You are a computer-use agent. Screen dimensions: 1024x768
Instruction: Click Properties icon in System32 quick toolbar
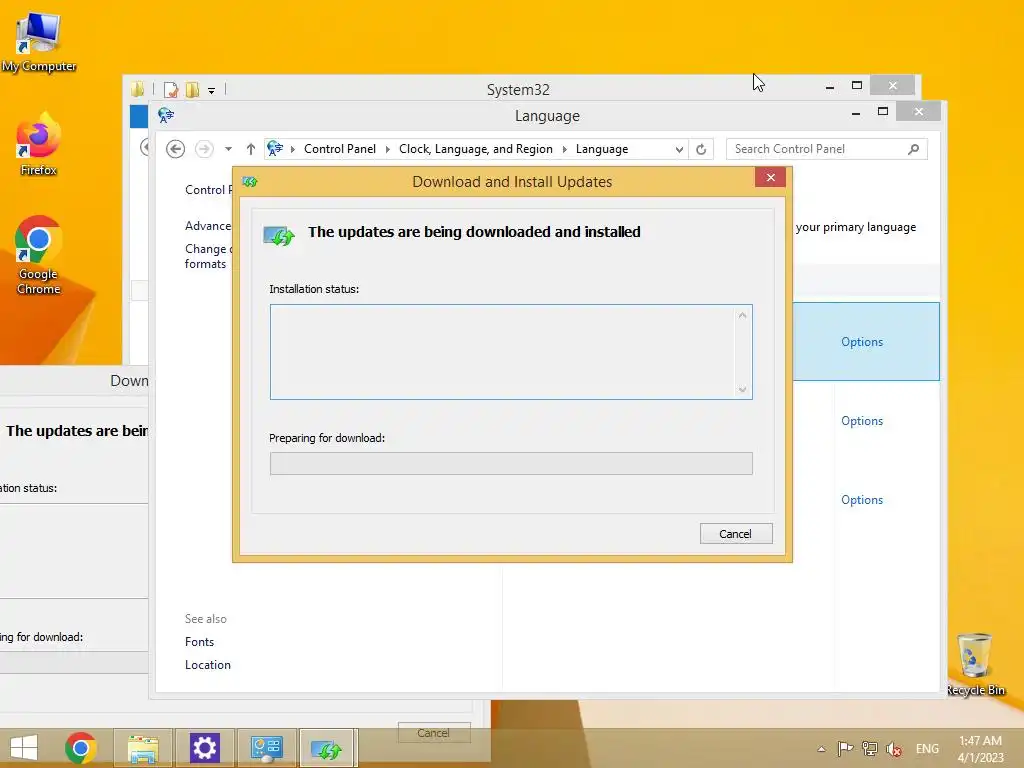(171, 89)
